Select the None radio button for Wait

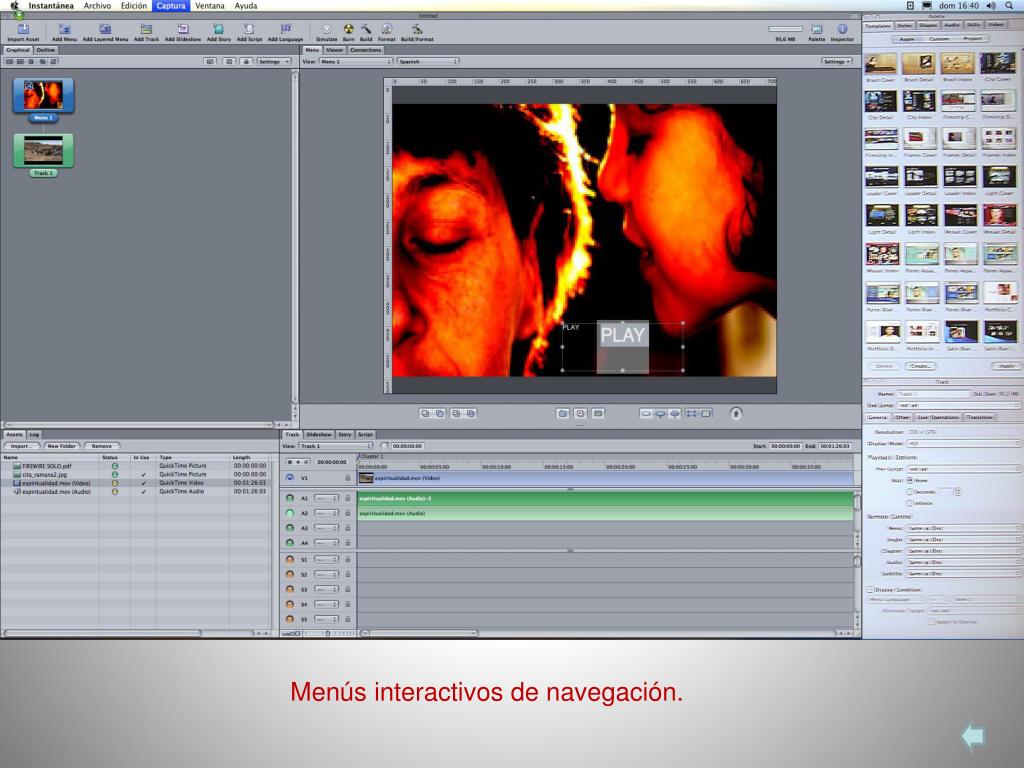click(x=910, y=481)
